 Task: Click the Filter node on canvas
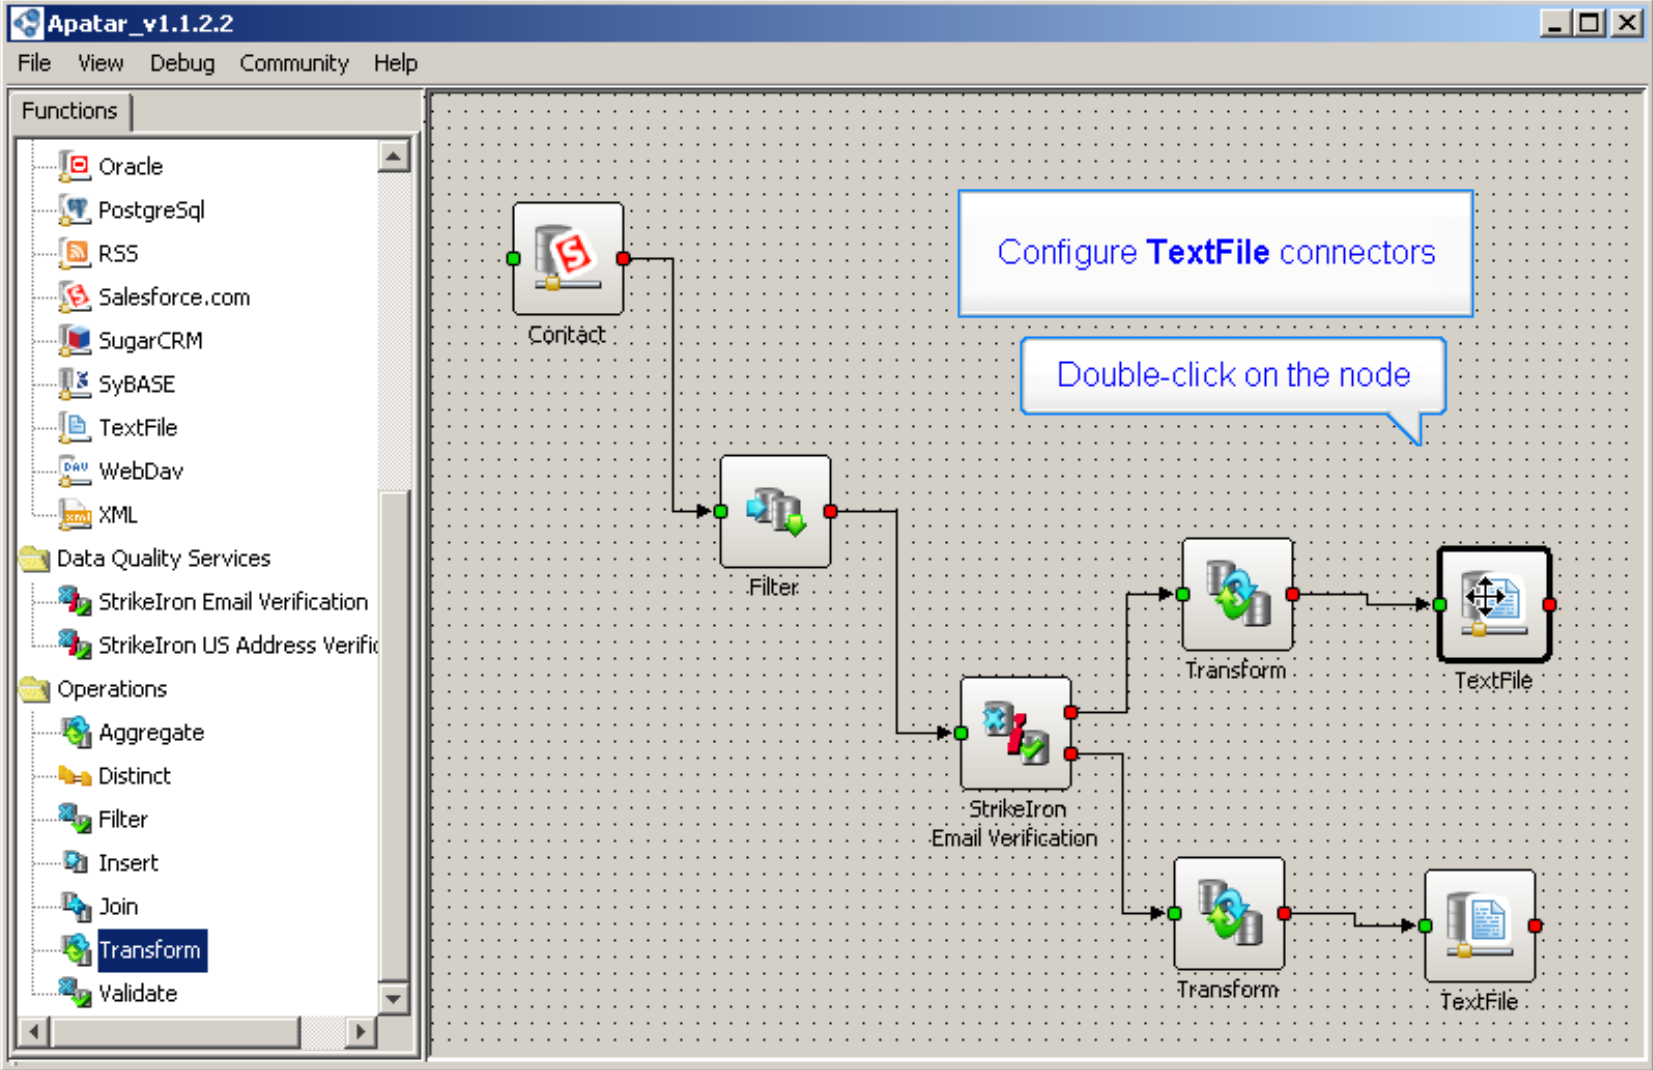tap(775, 511)
